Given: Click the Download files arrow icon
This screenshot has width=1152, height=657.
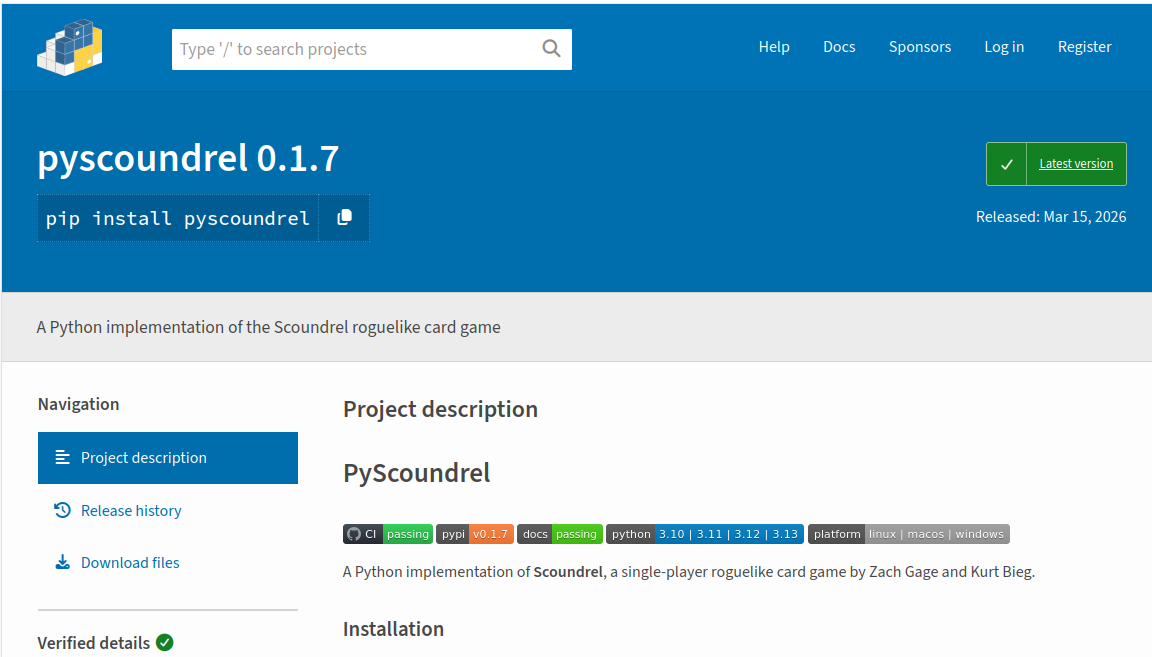Looking at the screenshot, I should 62,562.
